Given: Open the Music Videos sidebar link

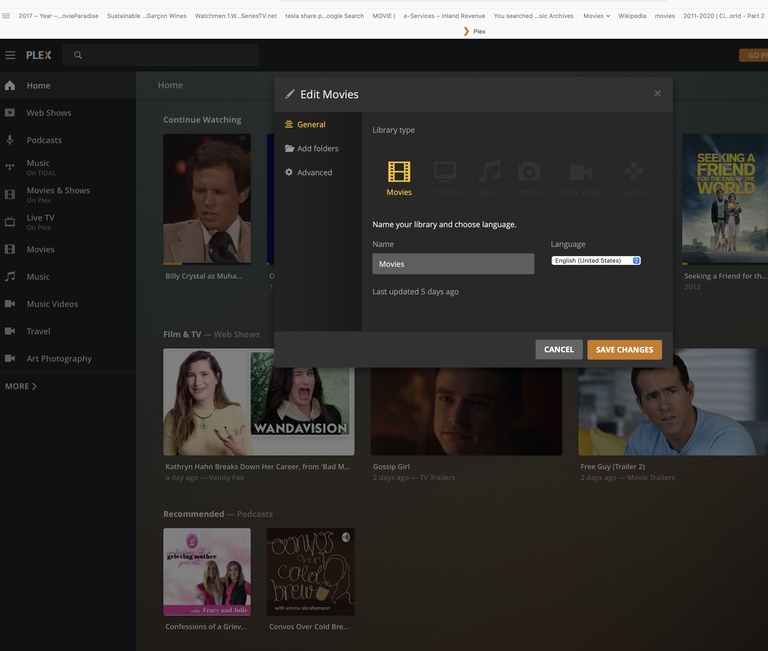Looking at the screenshot, I should 52,304.
